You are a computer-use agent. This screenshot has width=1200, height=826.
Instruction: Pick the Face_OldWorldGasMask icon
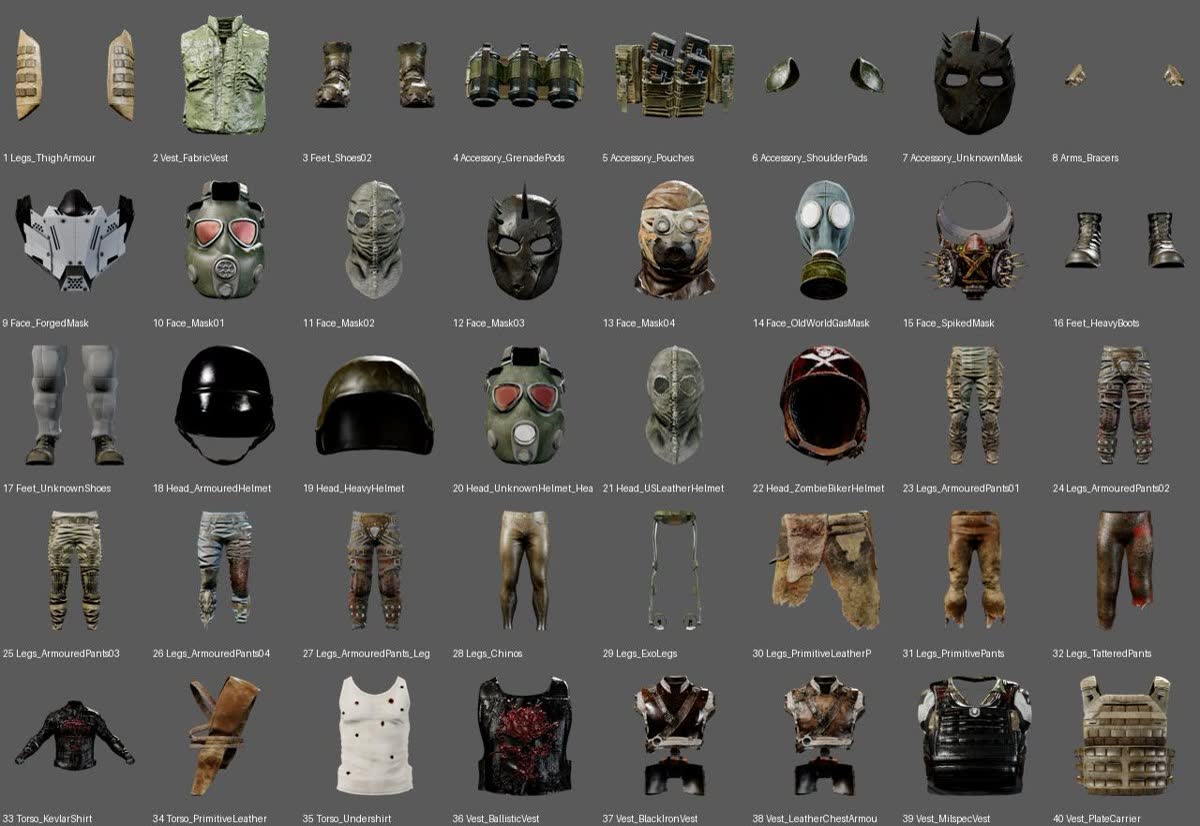[x=825, y=239]
